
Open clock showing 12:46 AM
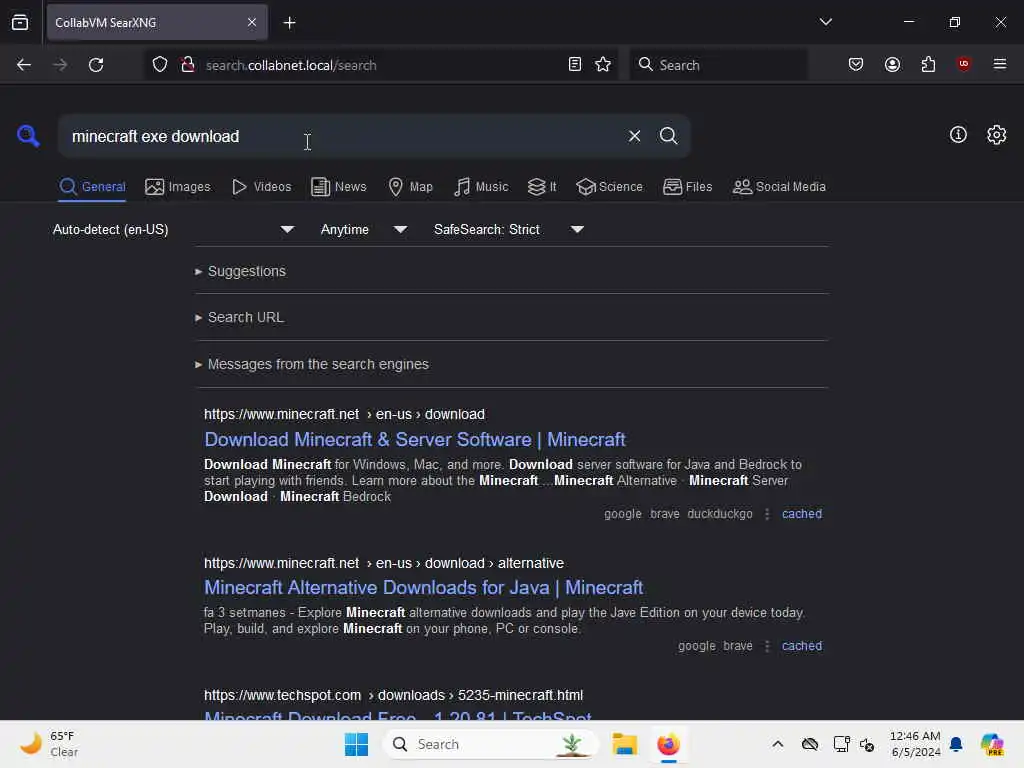click(x=915, y=744)
